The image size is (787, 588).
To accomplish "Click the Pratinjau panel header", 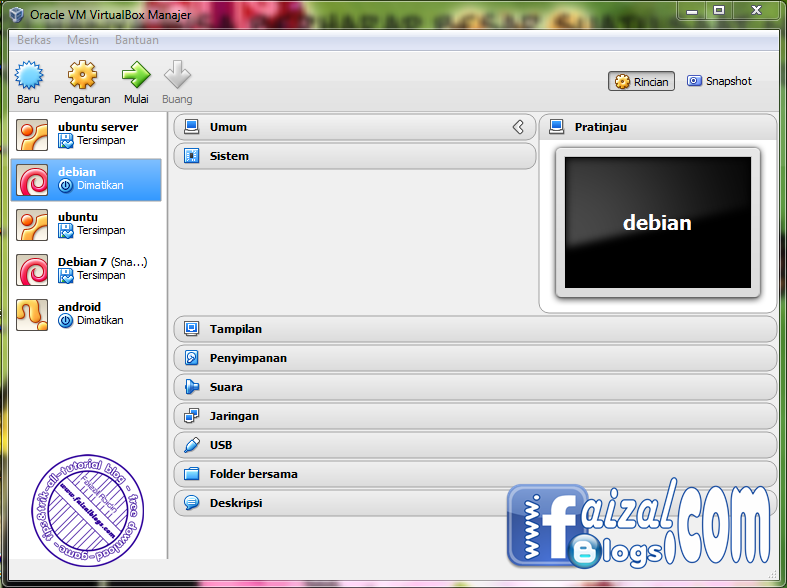I will 658,127.
